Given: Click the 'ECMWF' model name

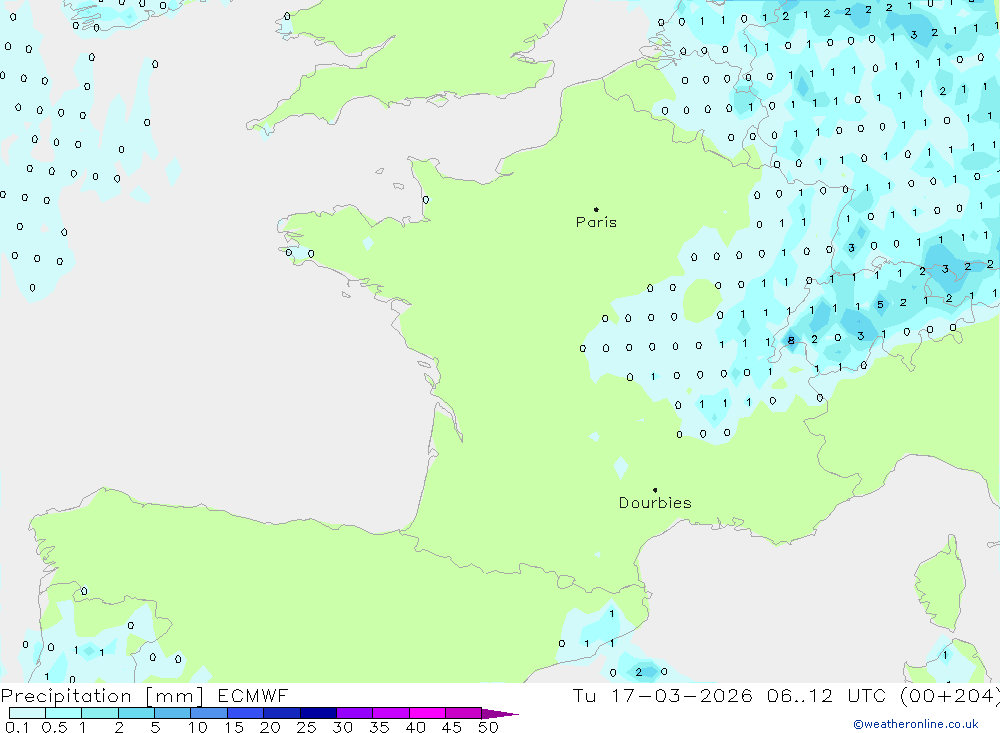Looking at the screenshot, I should click(x=253, y=695).
